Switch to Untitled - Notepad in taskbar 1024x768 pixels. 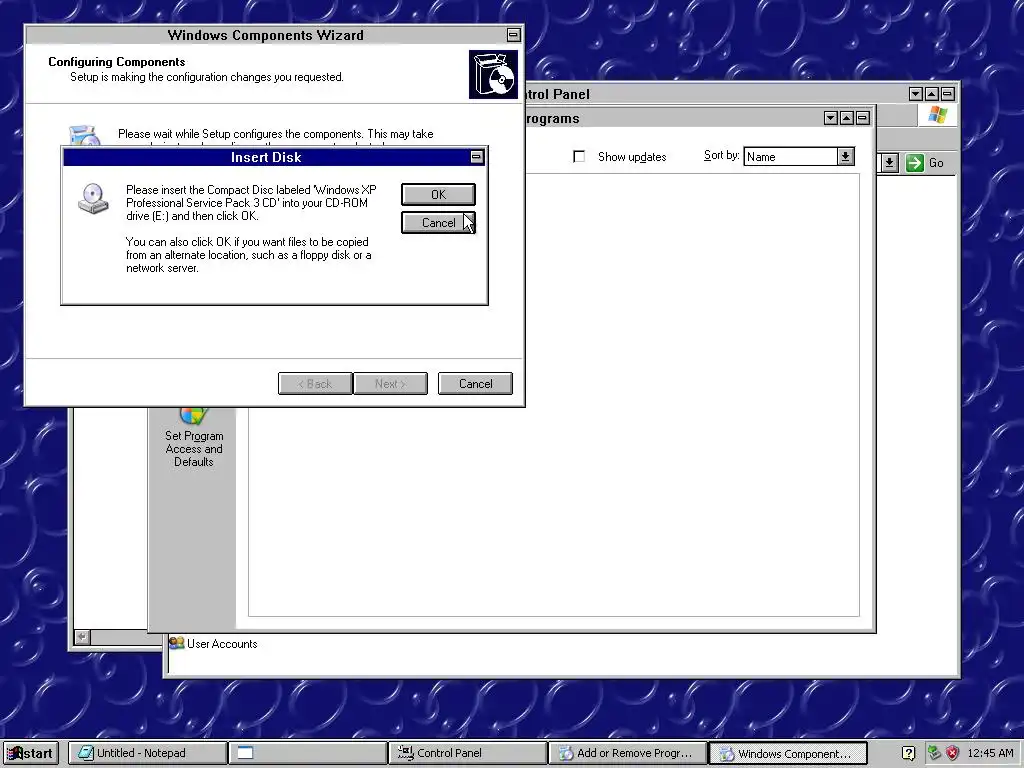pos(148,753)
